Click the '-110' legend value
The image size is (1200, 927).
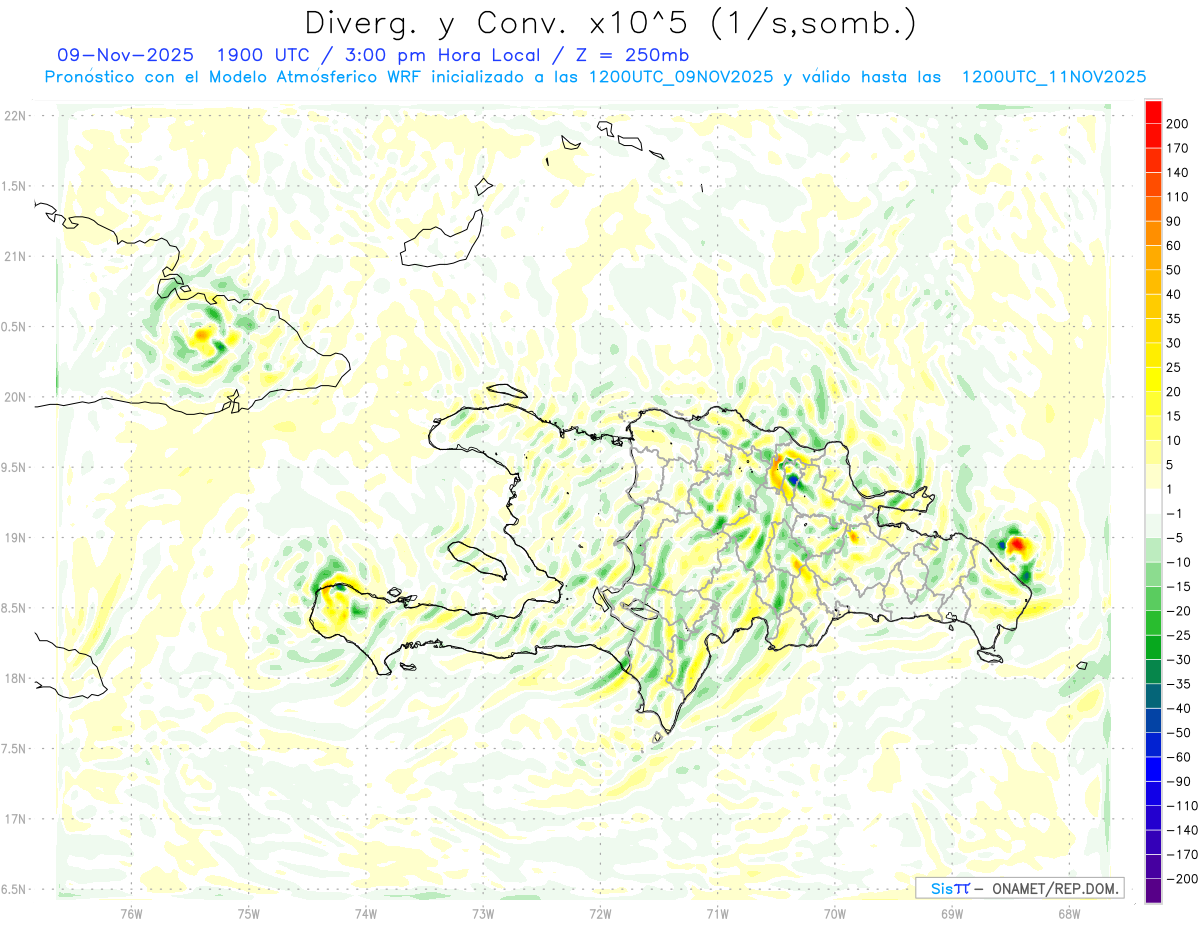[1180, 805]
